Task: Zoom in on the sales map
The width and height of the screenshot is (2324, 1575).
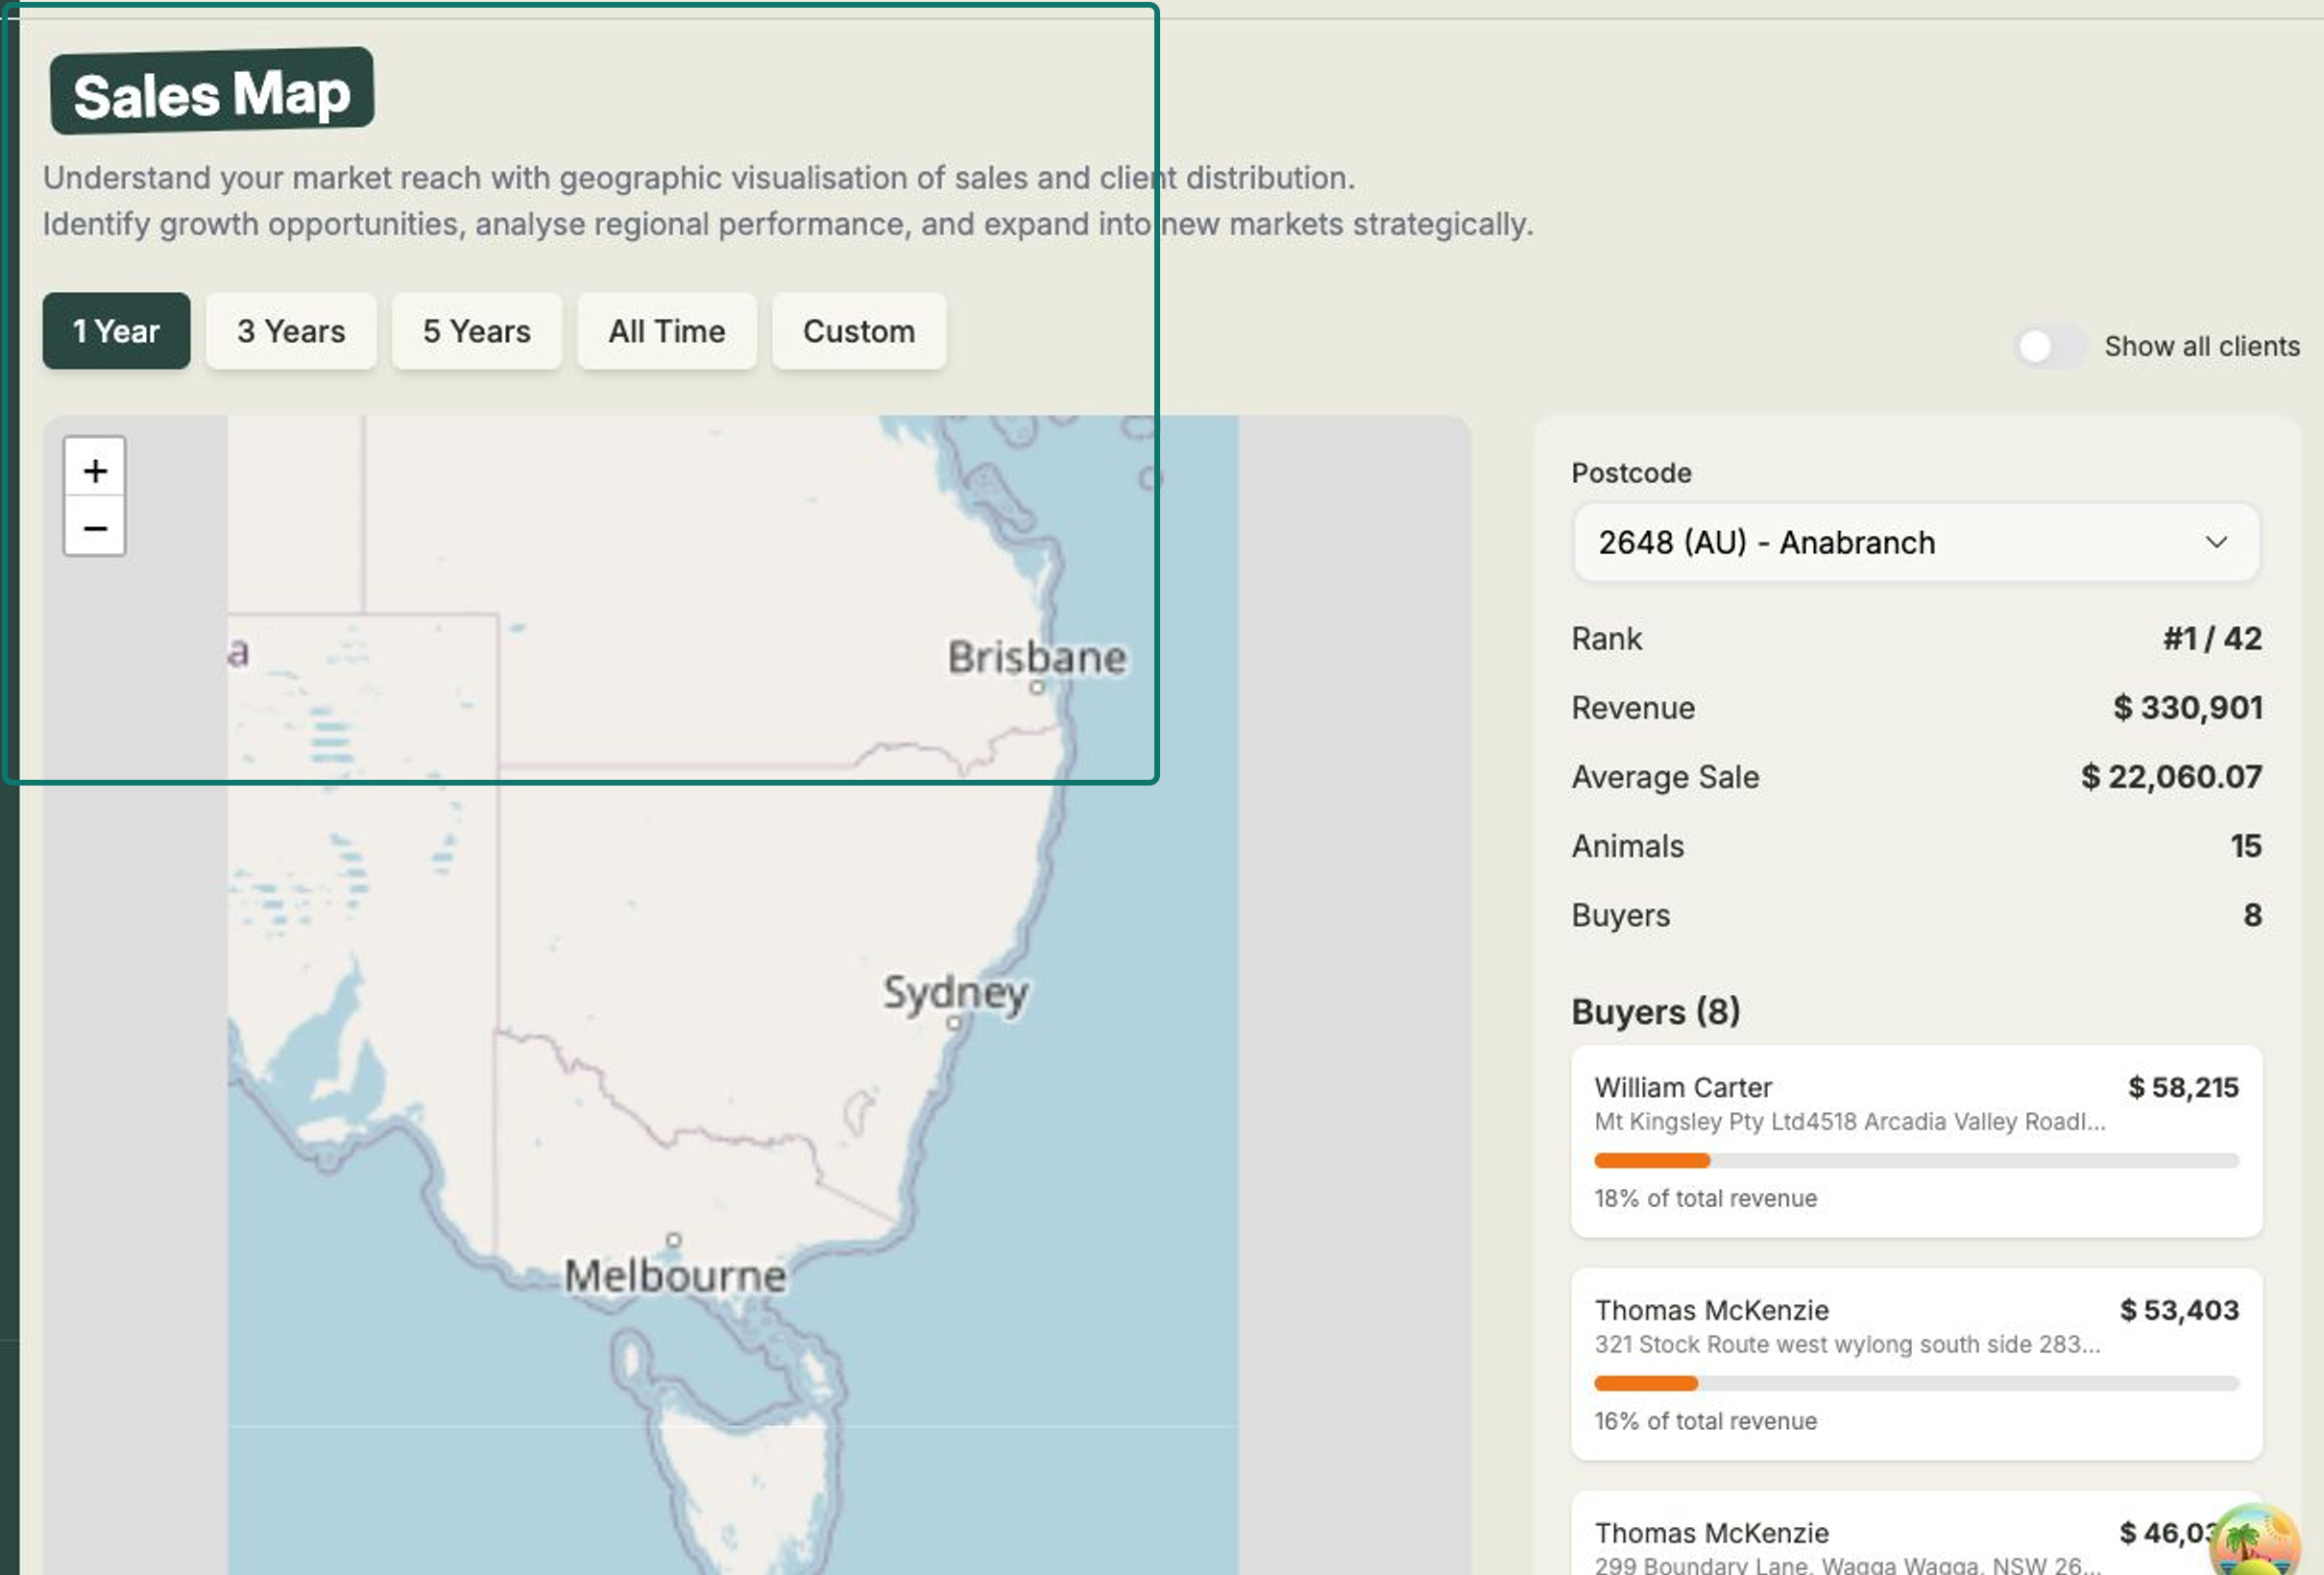Action: tap(95, 469)
